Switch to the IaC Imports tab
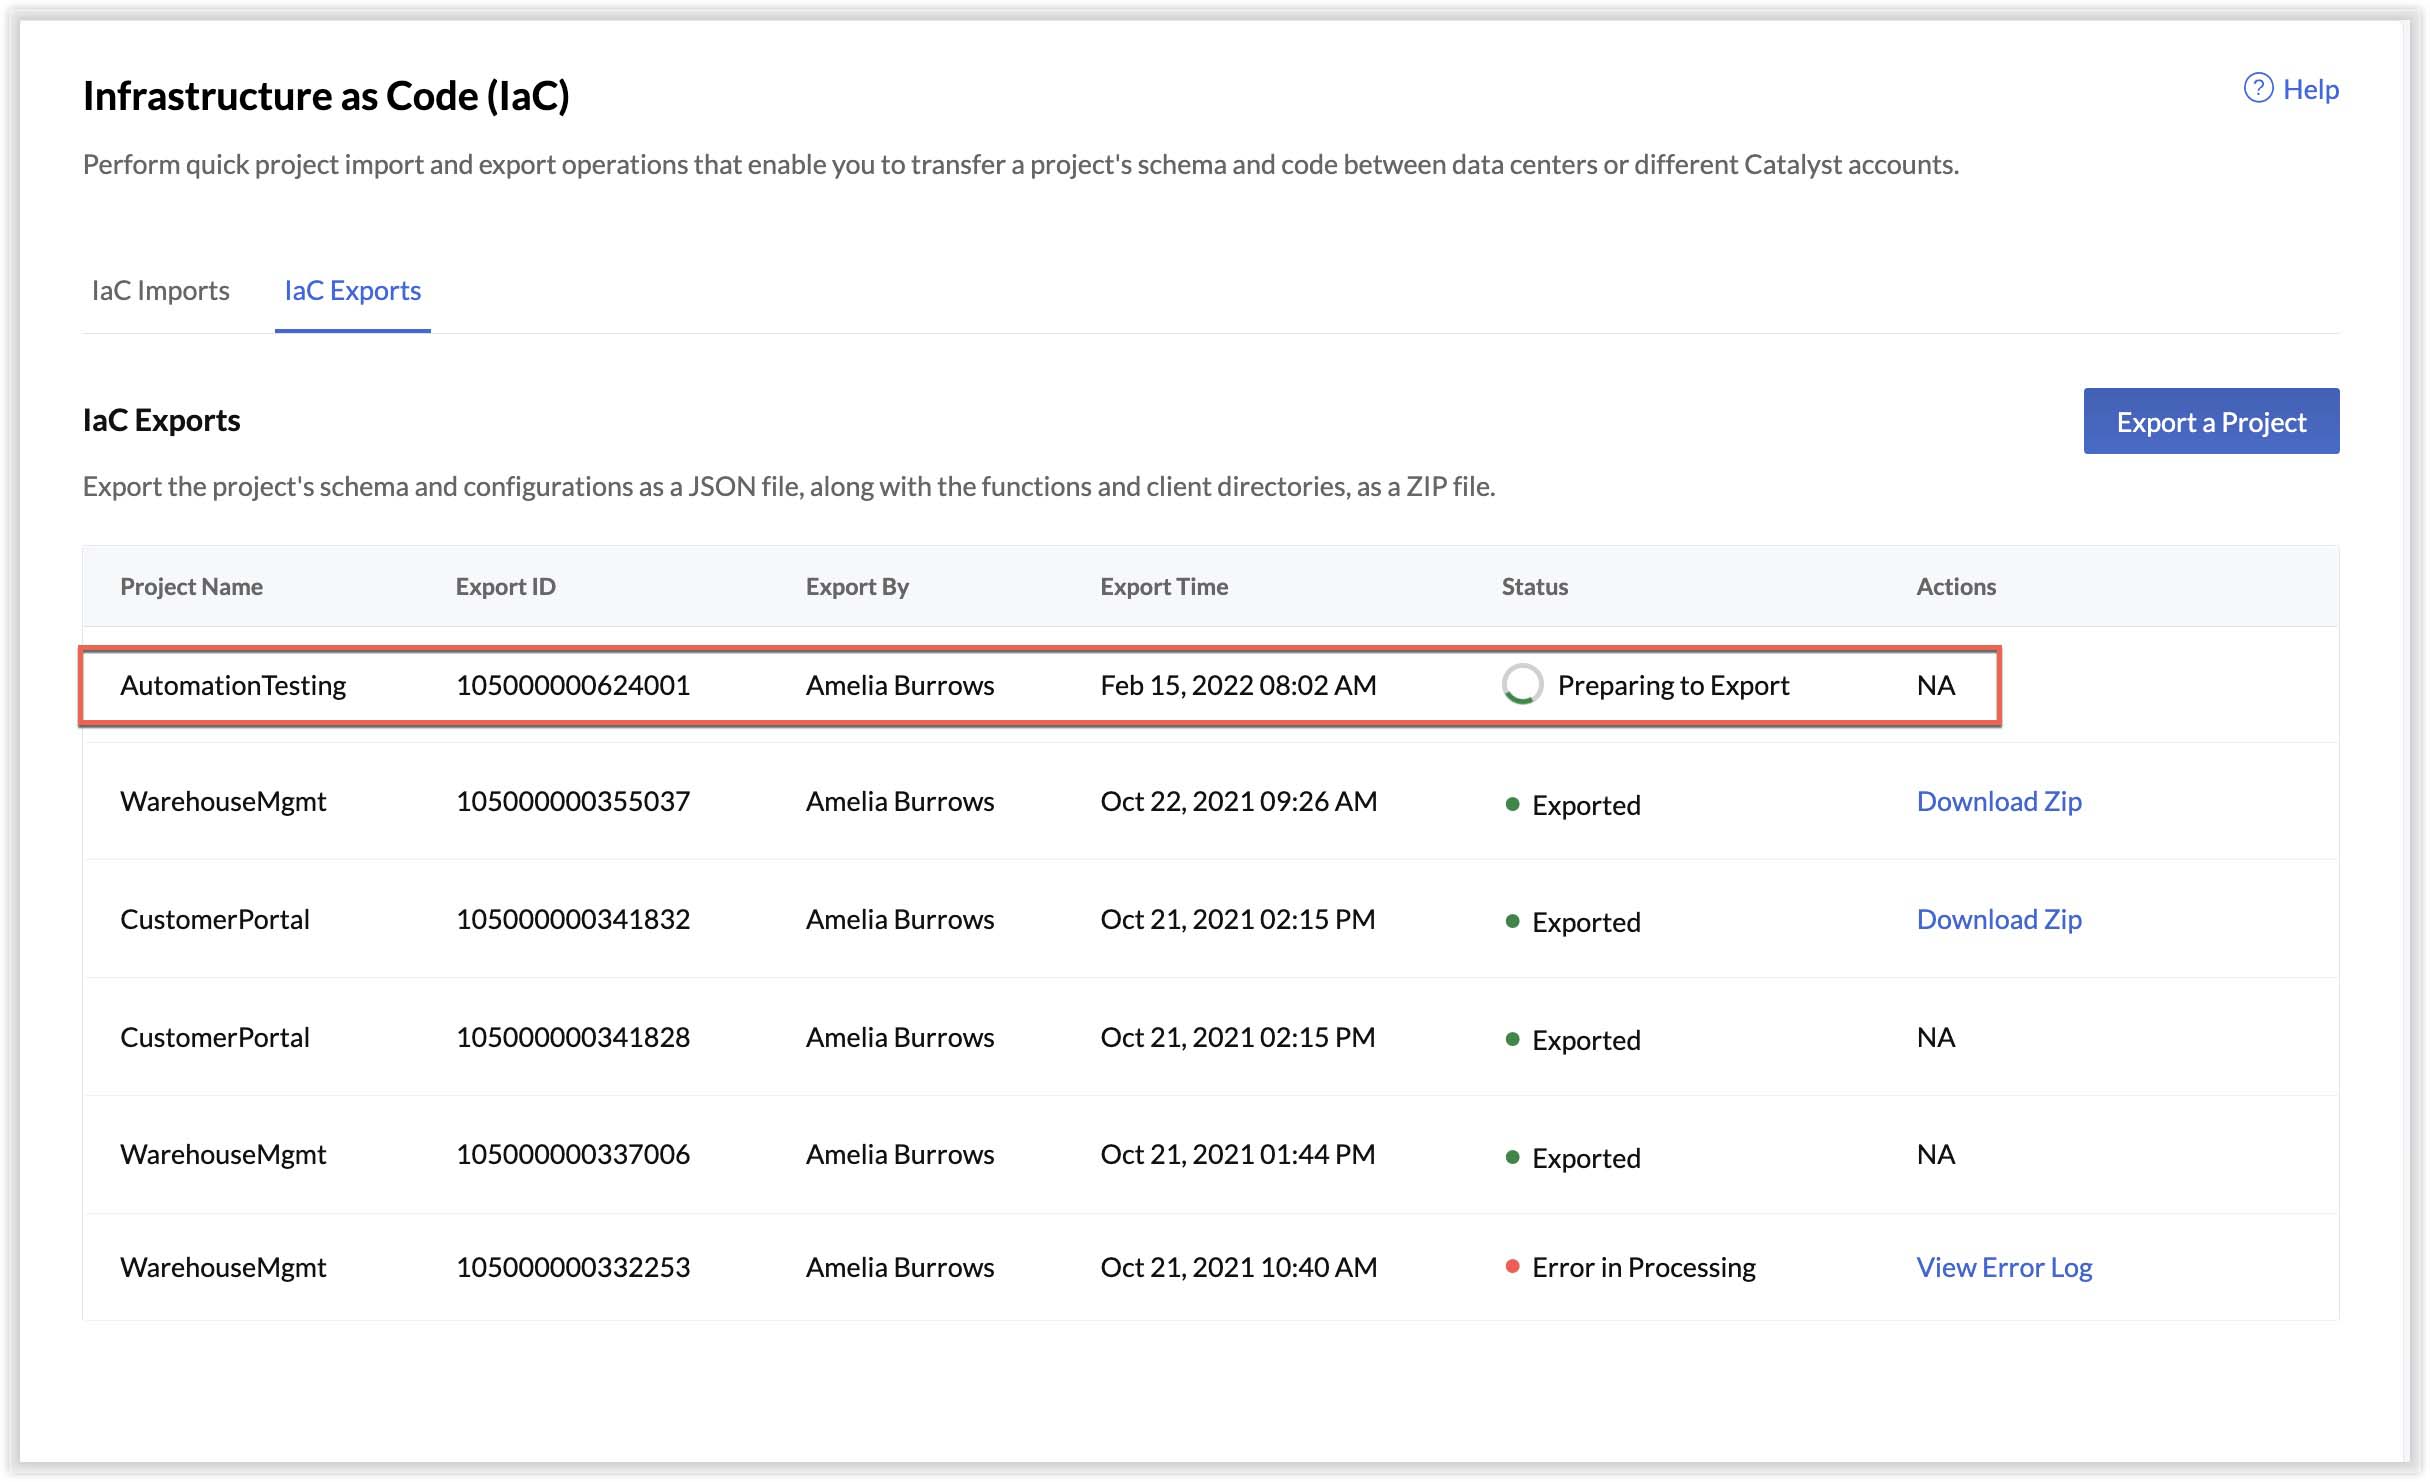The image size is (2430, 1482). 160,291
